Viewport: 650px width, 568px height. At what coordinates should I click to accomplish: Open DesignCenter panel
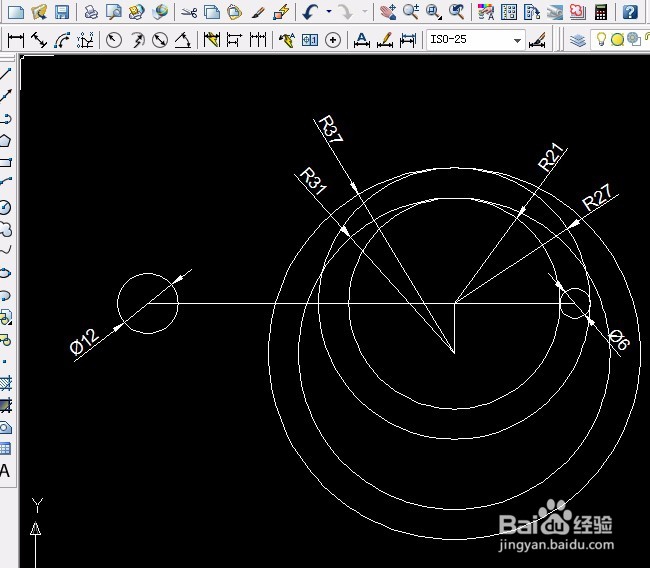tap(509, 12)
